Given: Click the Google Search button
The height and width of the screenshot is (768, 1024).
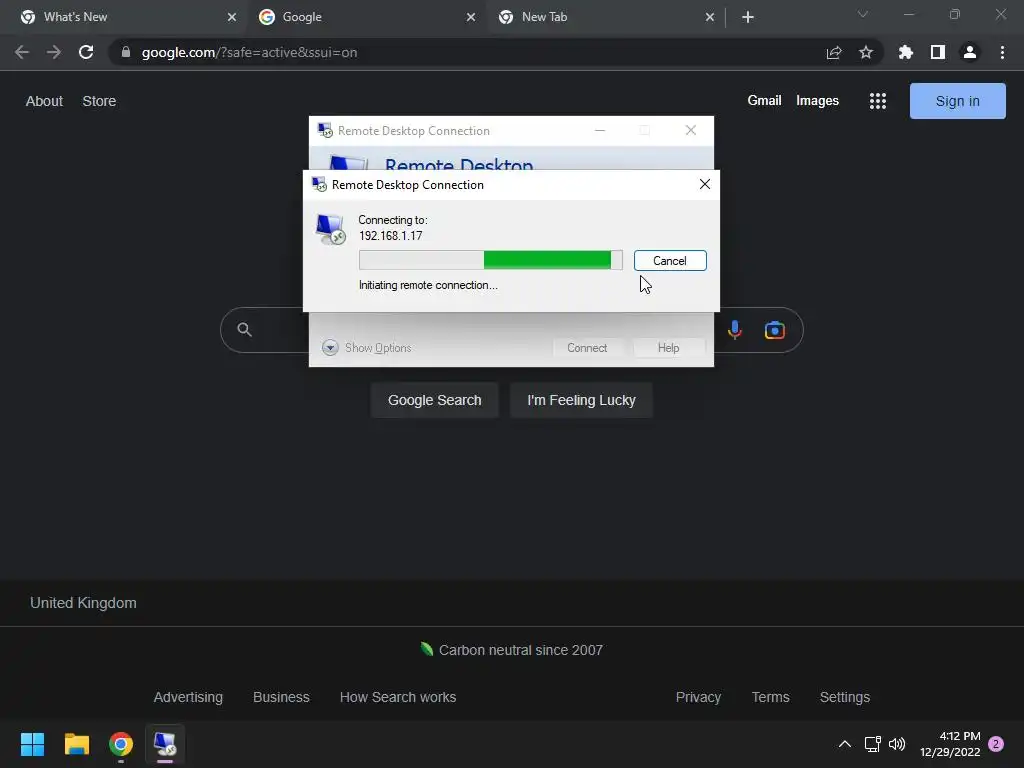Looking at the screenshot, I should coord(434,400).
